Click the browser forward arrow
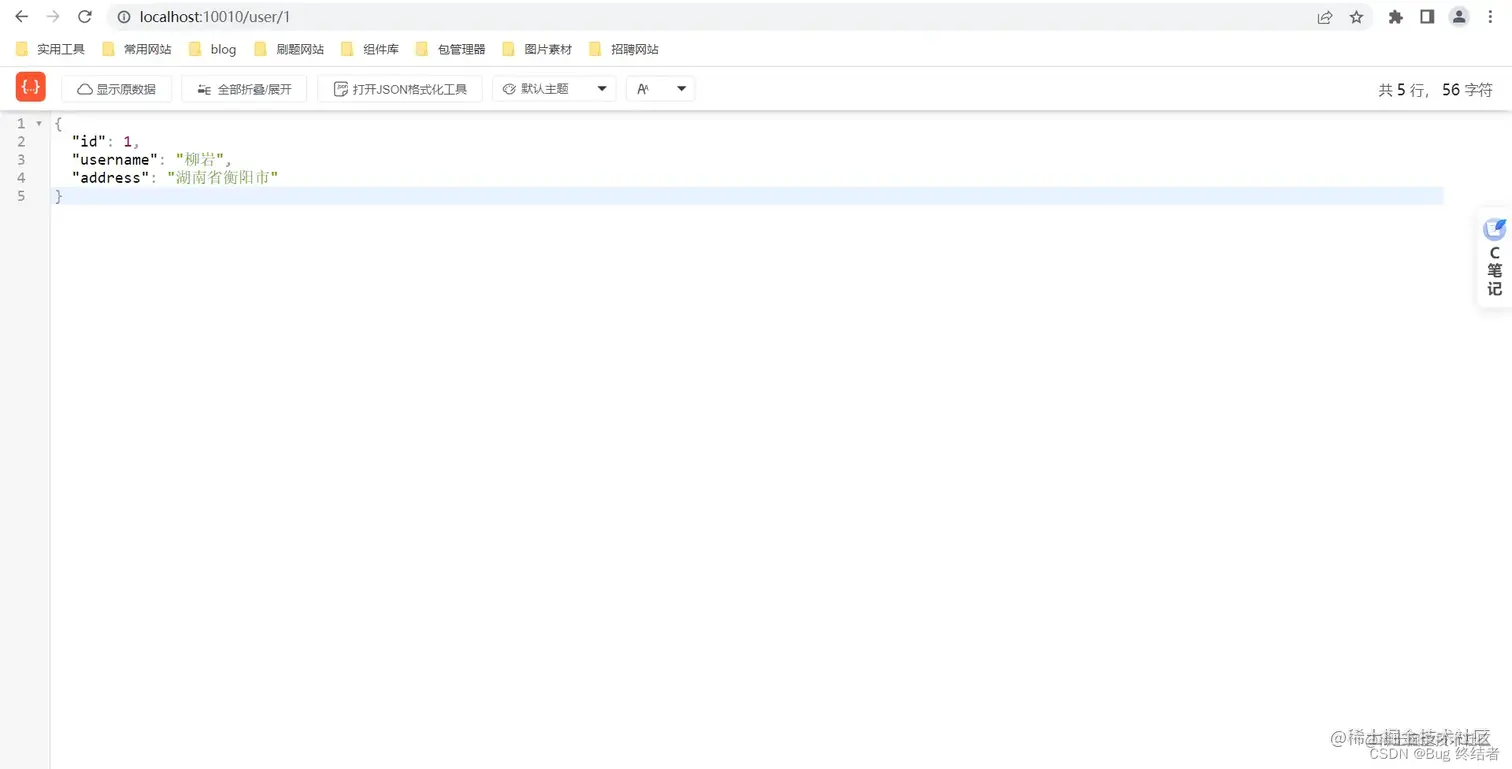The height and width of the screenshot is (769, 1512). click(53, 17)
